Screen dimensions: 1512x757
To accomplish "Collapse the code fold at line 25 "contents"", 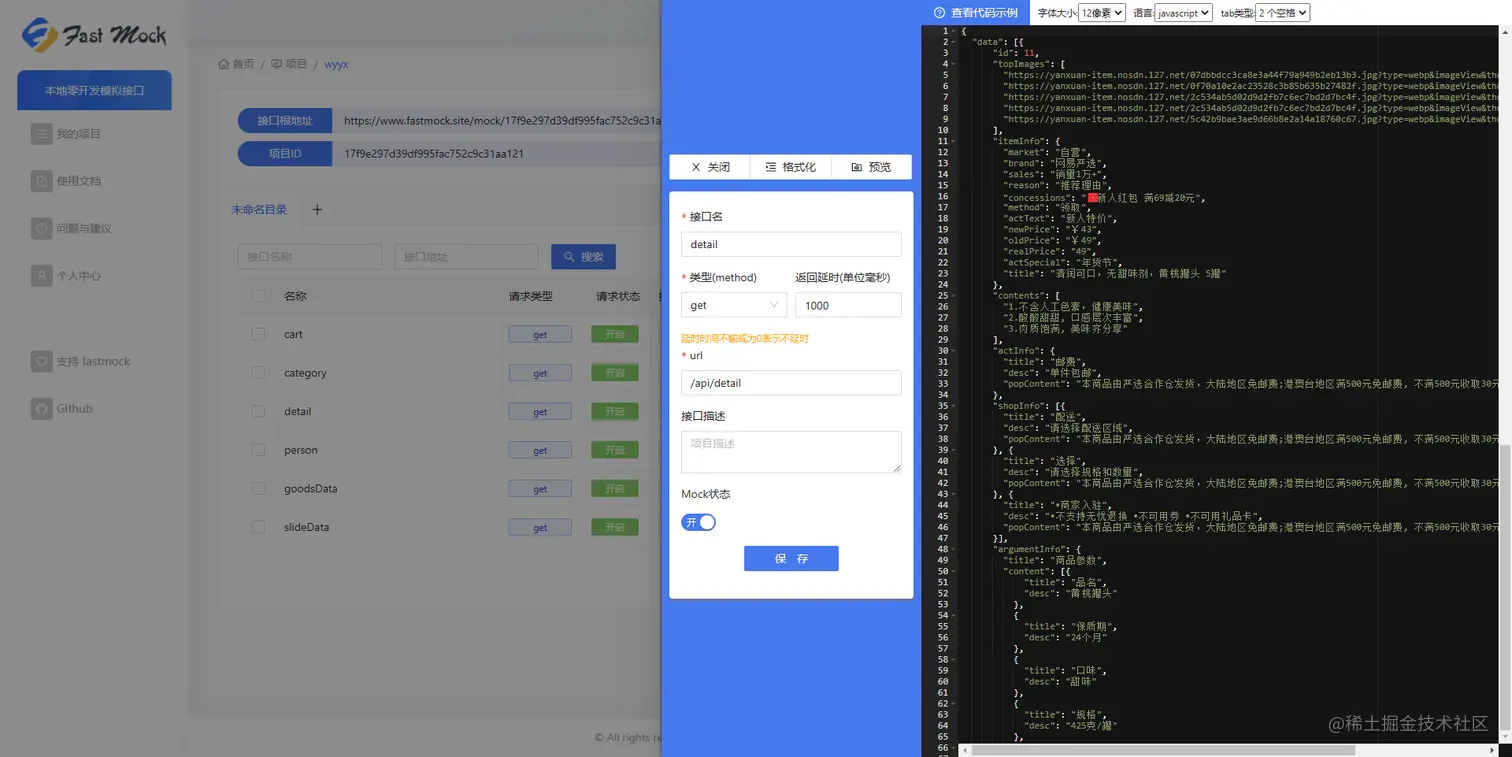I will tap(955, 295).
